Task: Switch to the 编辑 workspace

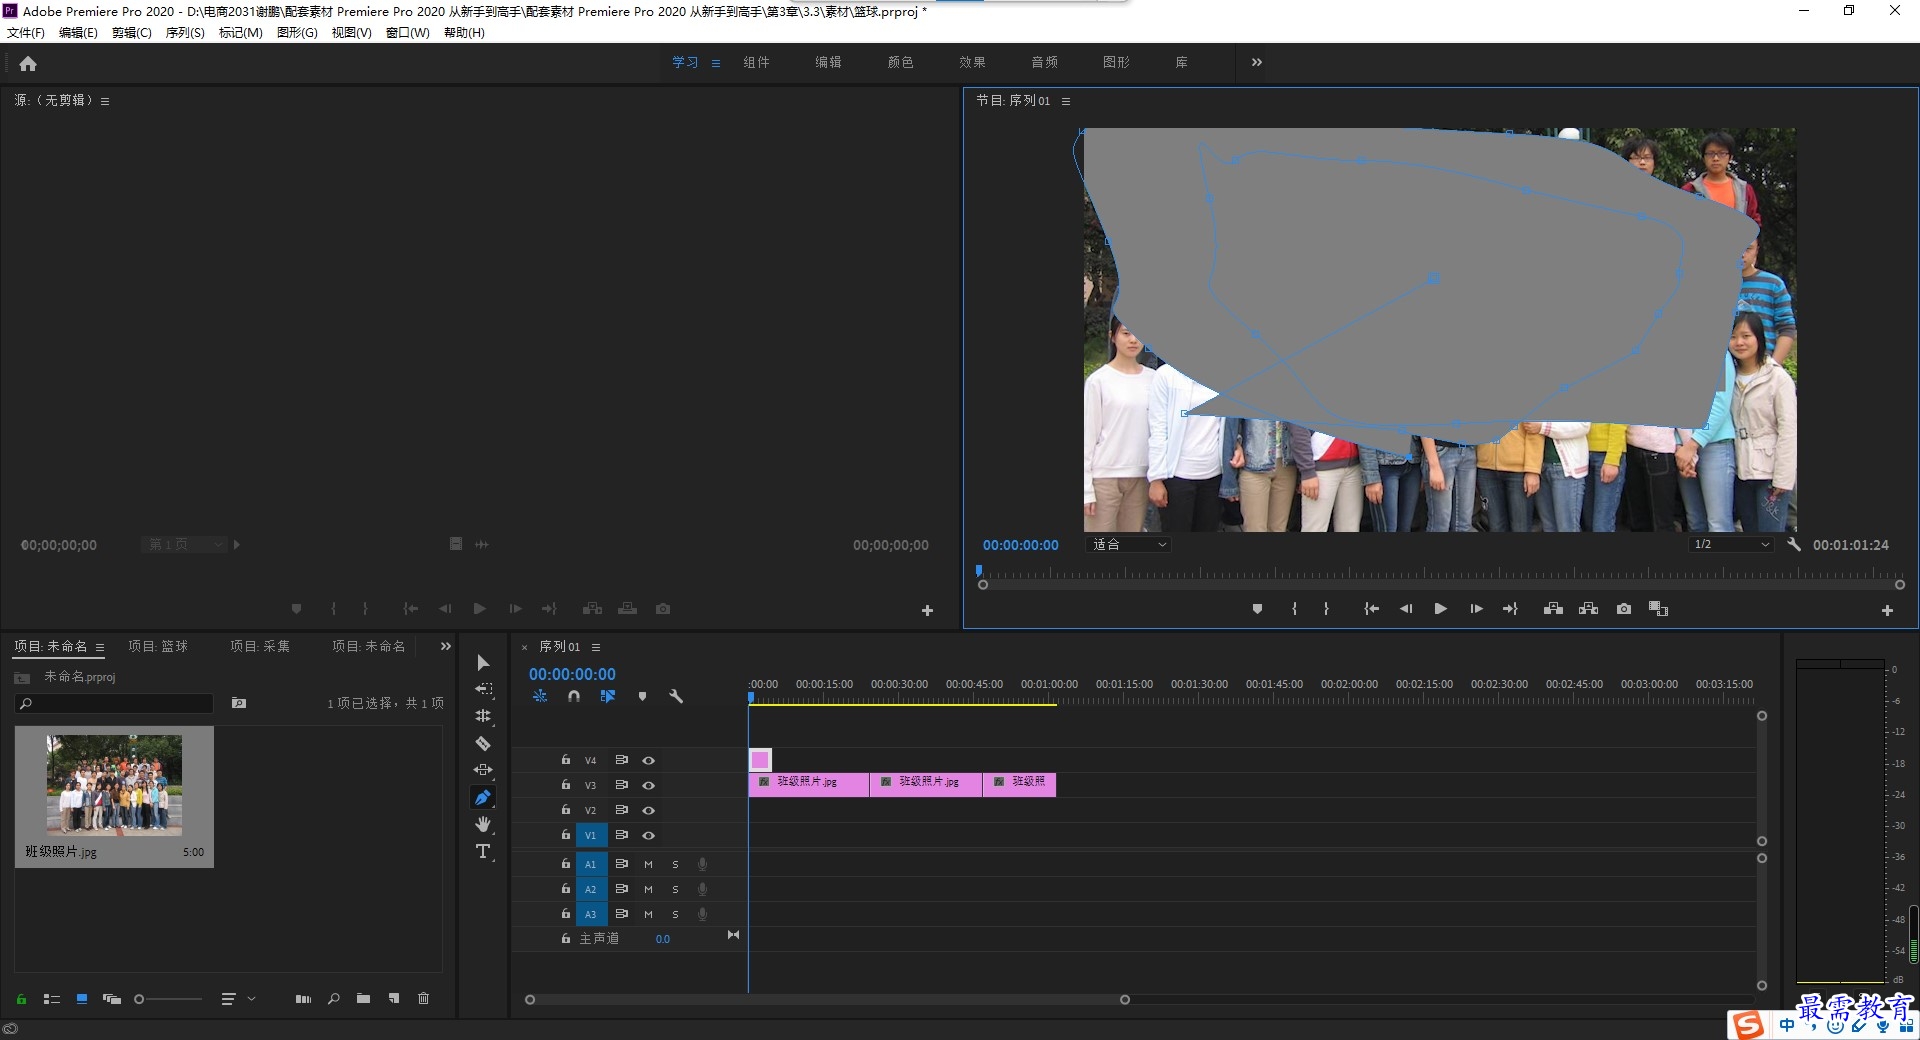Action: pos(828,62)
